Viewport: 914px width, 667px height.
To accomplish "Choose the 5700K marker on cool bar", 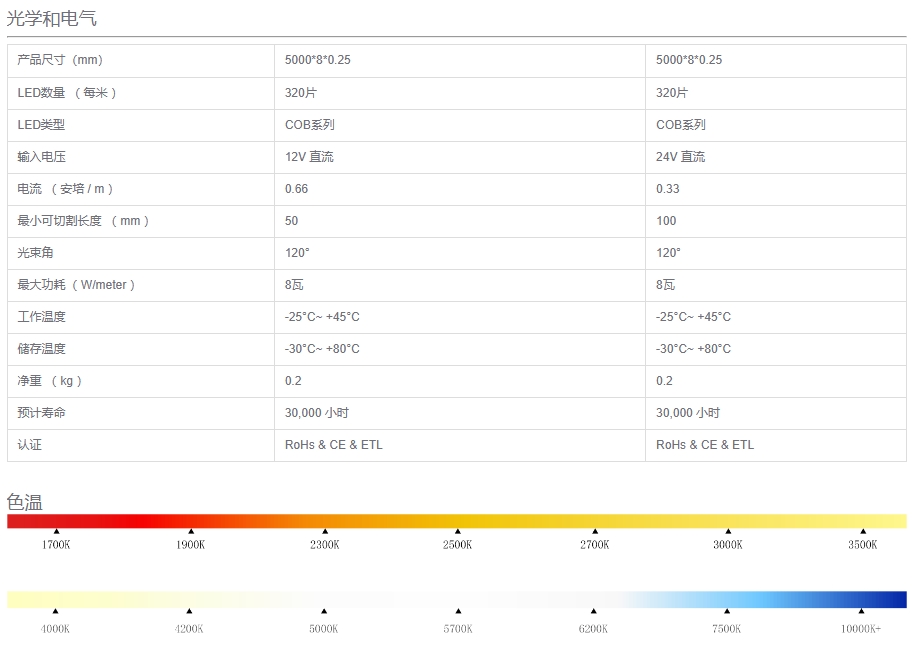I will (458, 611).
